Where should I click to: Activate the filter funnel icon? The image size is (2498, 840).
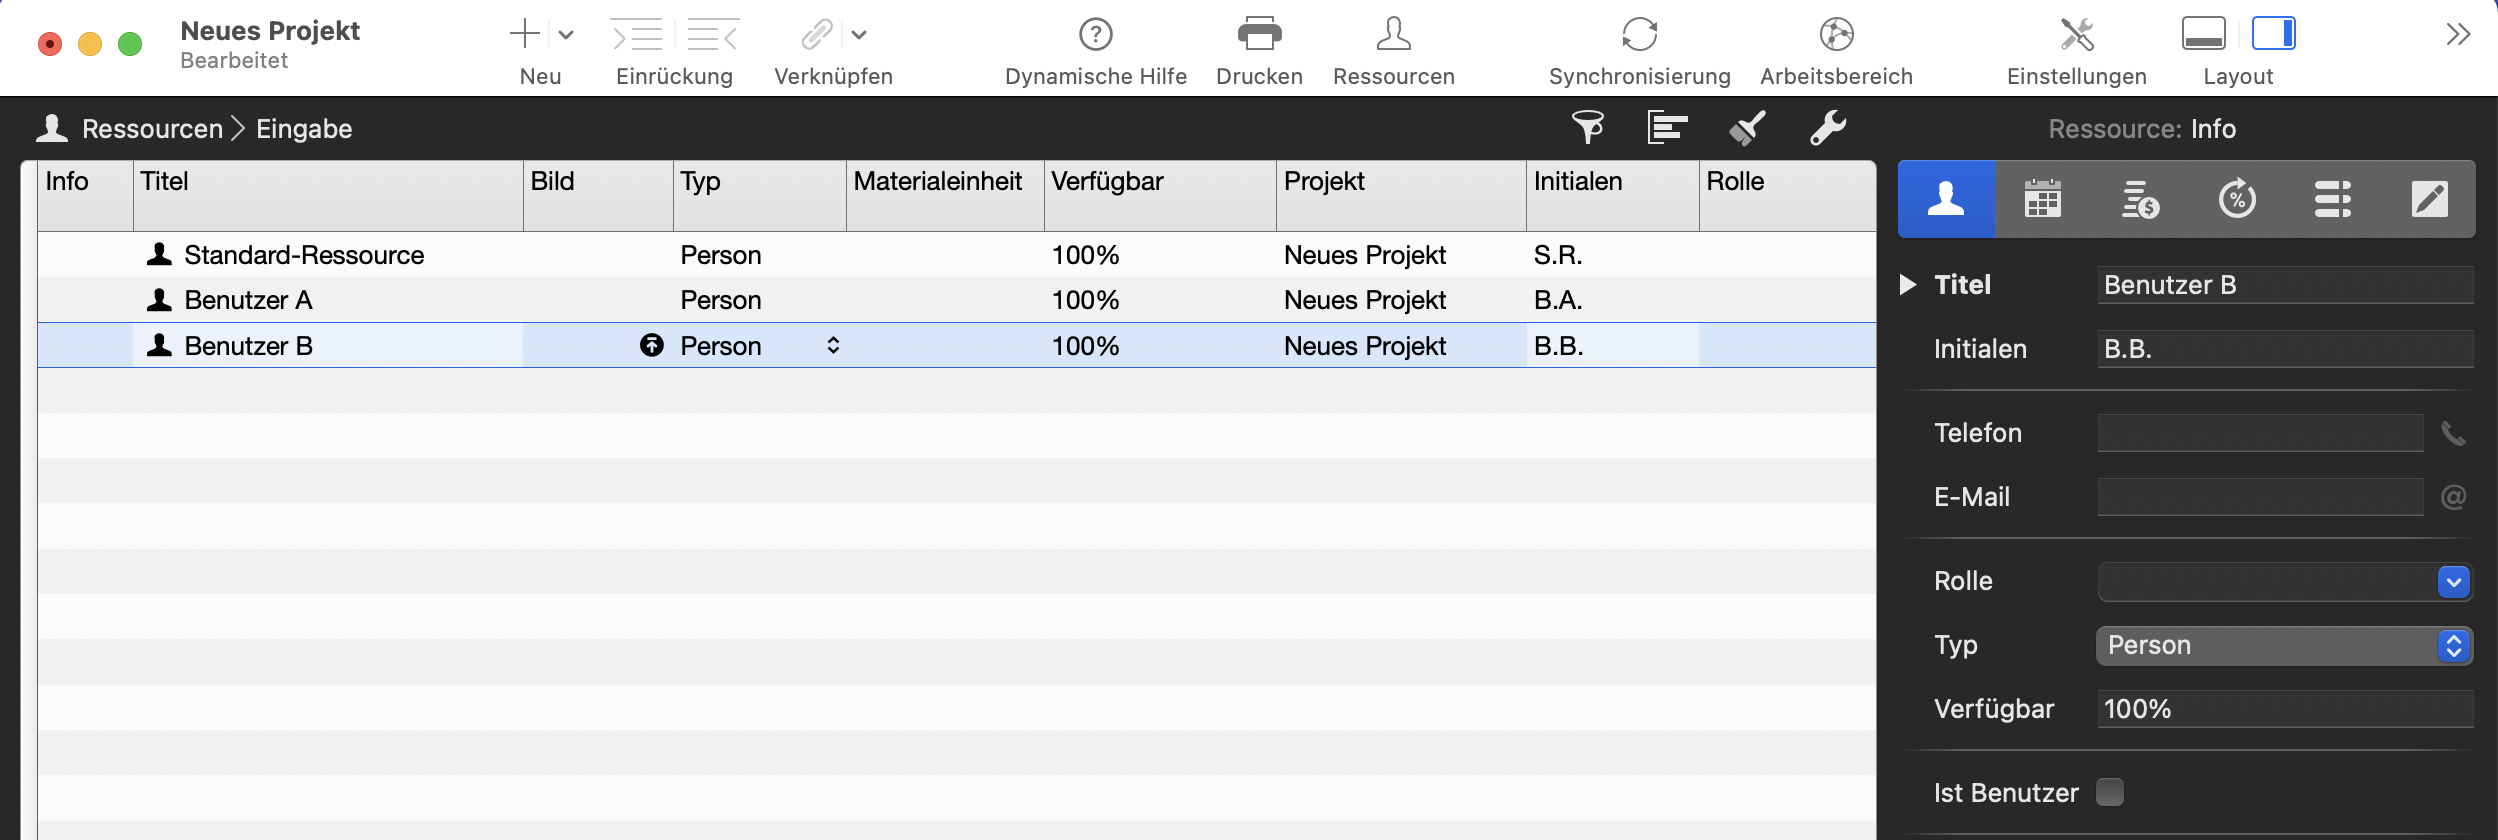point(1589,128)
